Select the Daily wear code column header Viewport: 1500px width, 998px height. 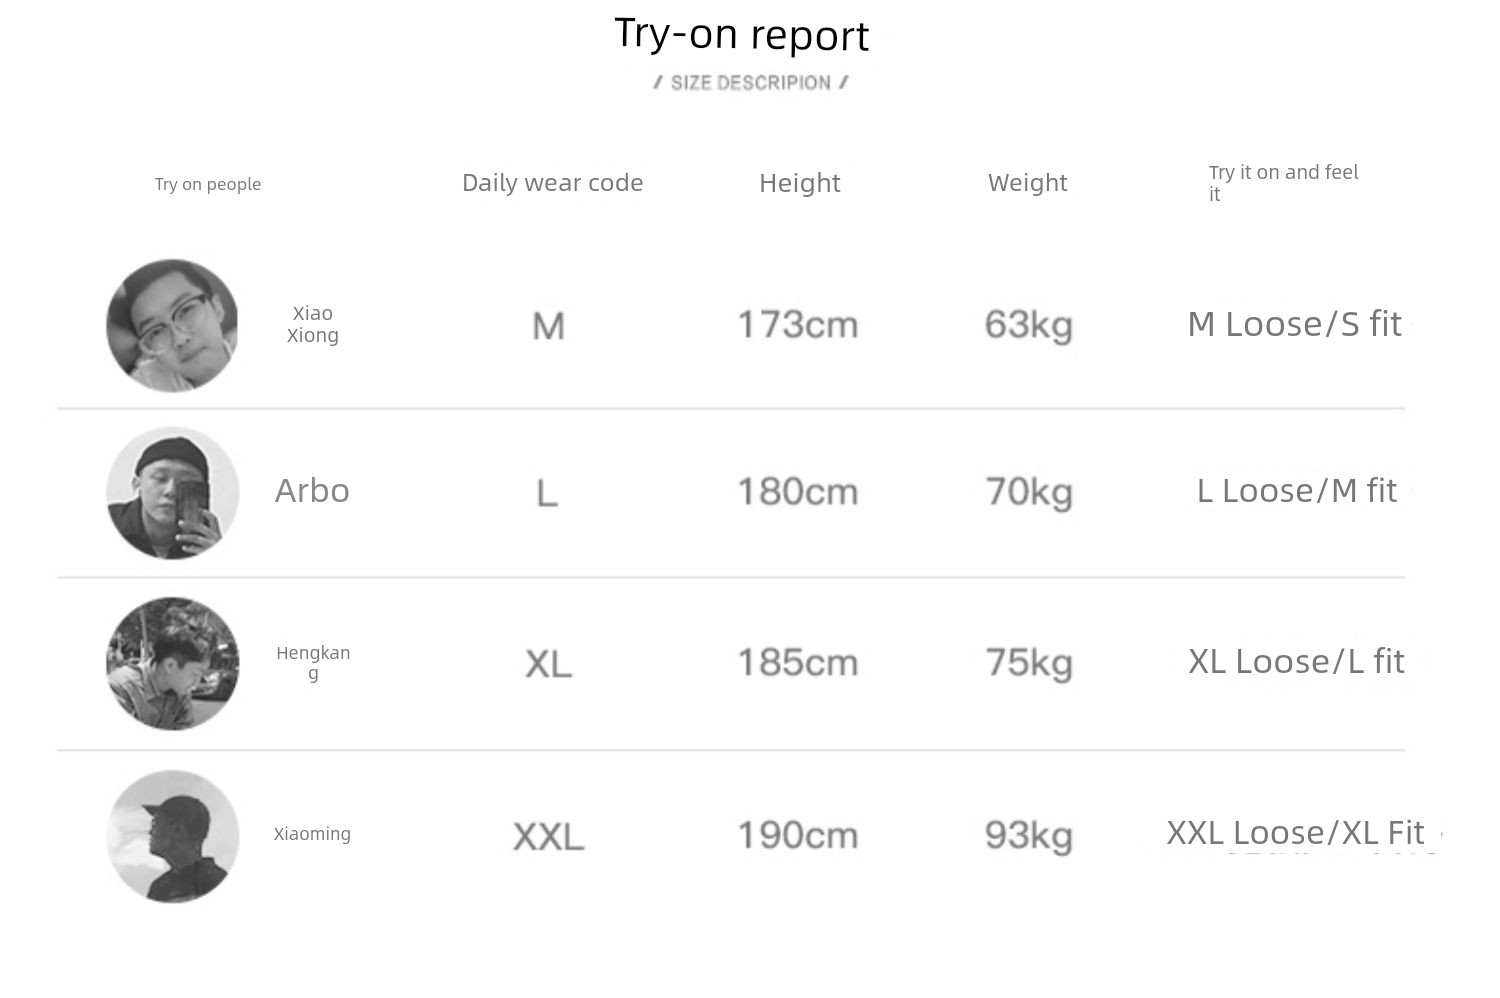pos(552,183)
